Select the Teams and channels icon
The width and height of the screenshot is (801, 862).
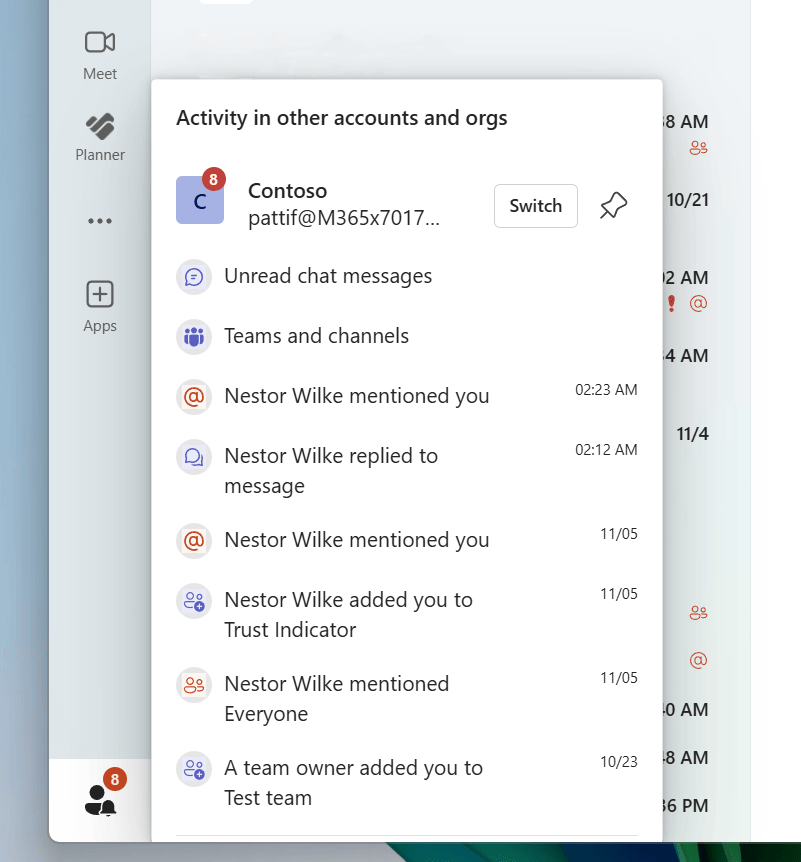pyautogui.click(x=193, y=336)
